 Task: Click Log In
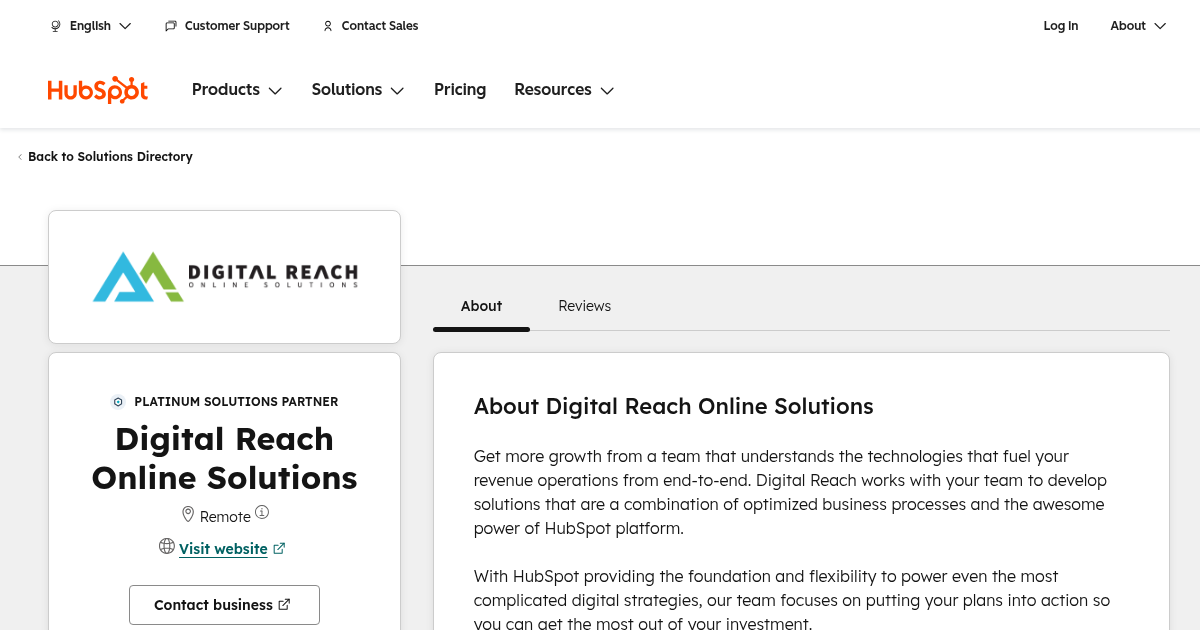pos(1061,26)
